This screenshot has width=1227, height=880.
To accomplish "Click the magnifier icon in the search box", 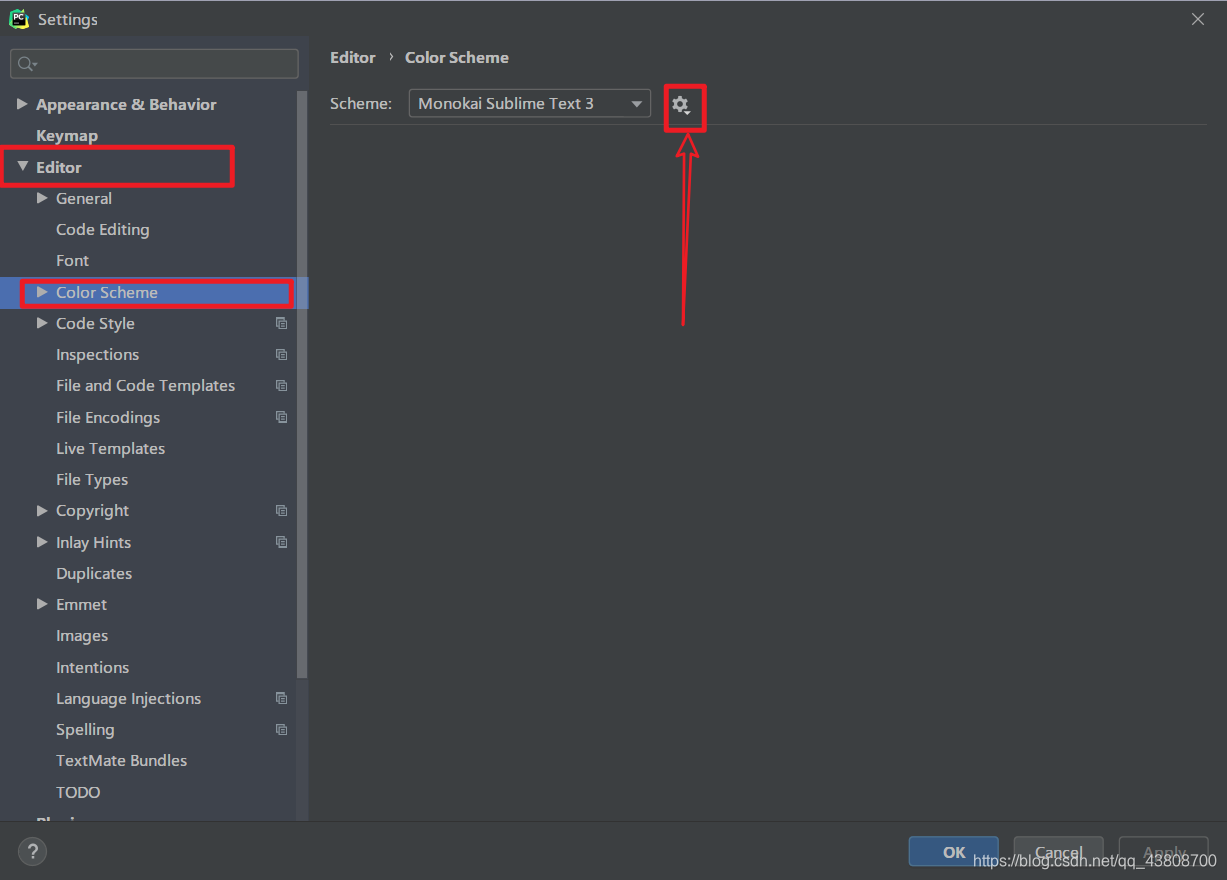I will [27, 64].
